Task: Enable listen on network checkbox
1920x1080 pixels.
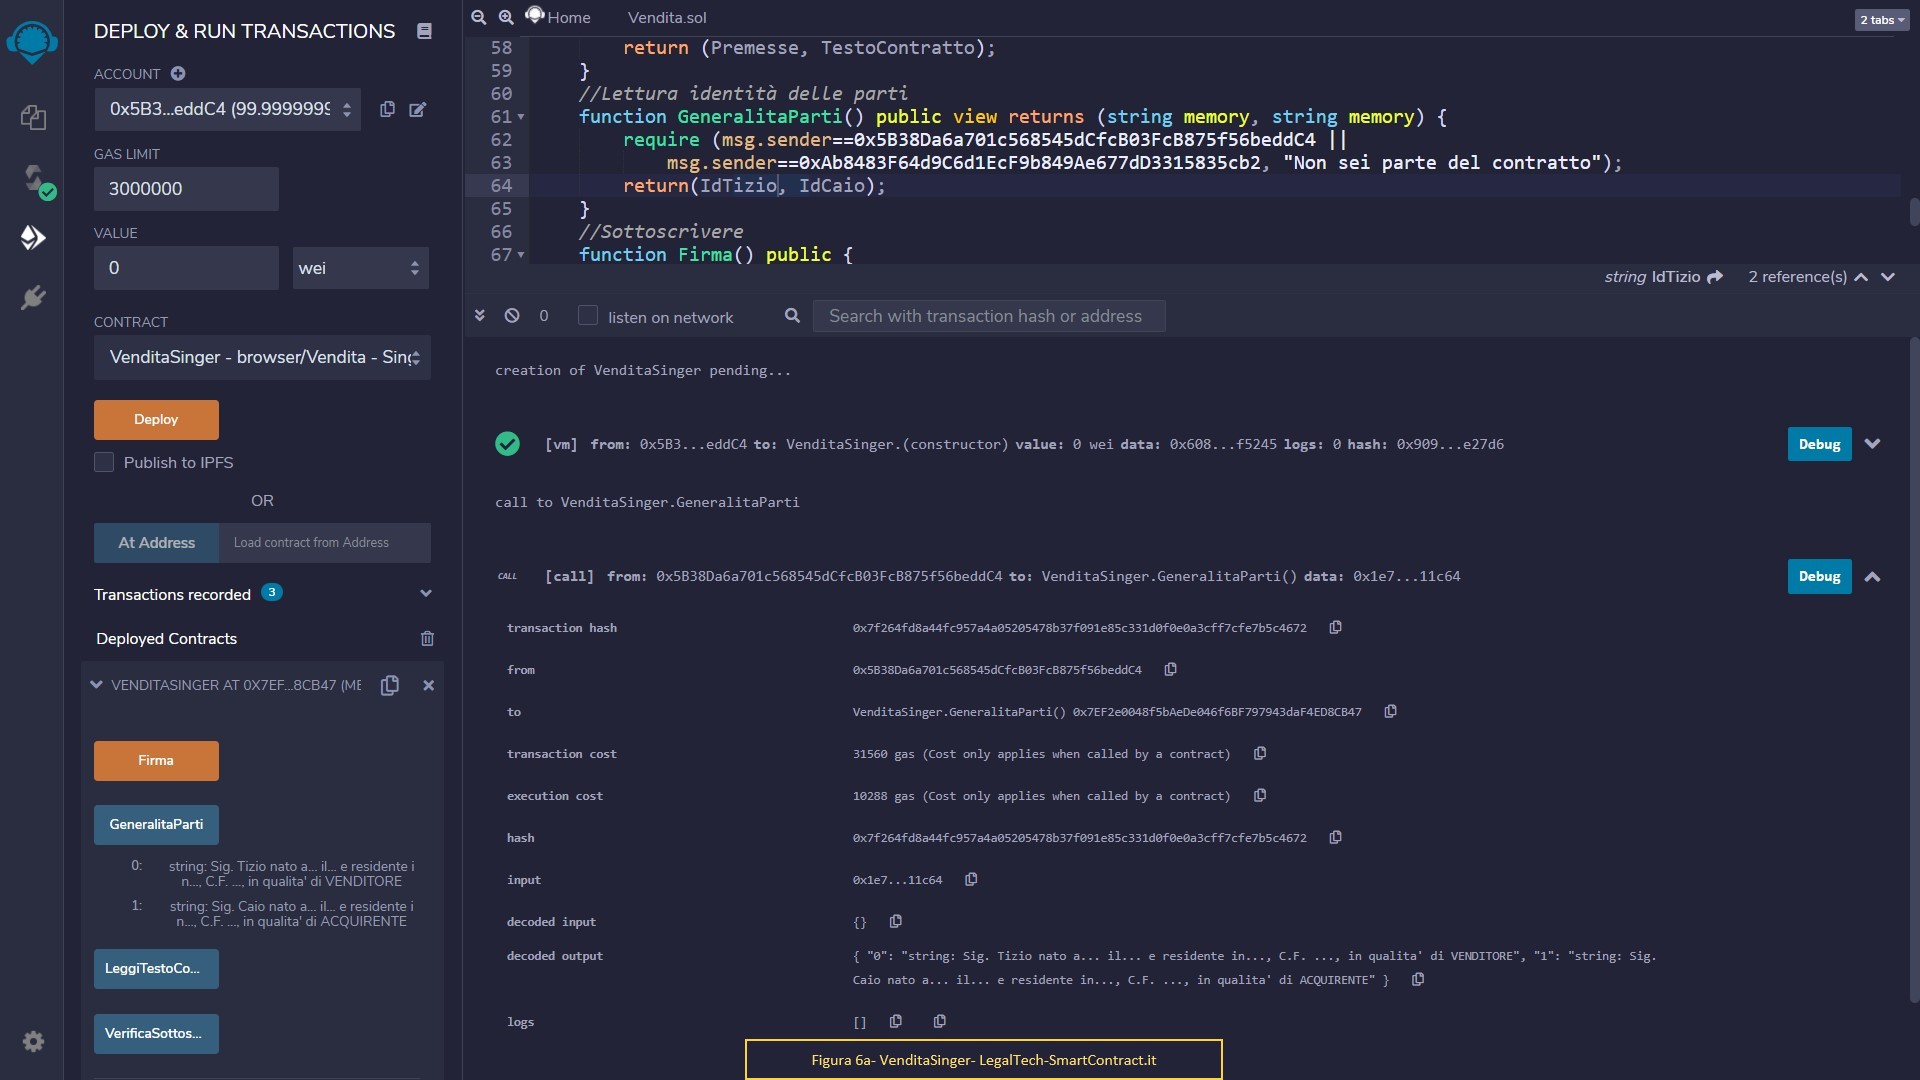Action: pyautogui.click(x=588, y=316)
